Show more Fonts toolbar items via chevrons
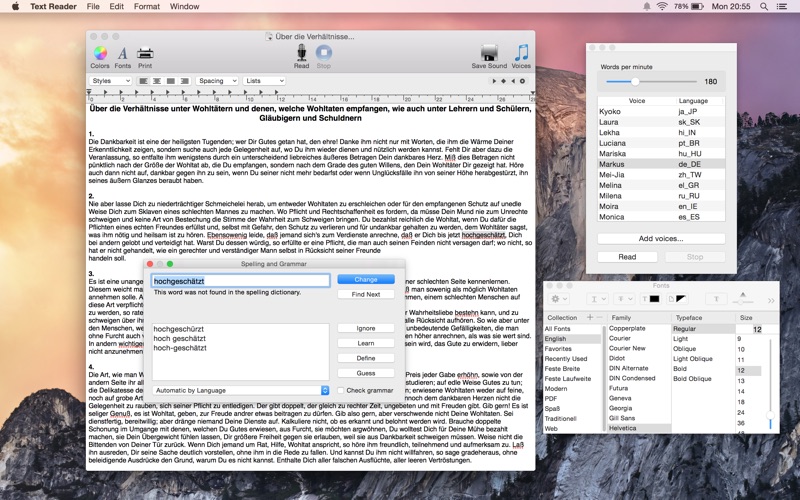The width and height of the screenshot is (800, 500). coord(771,300)
